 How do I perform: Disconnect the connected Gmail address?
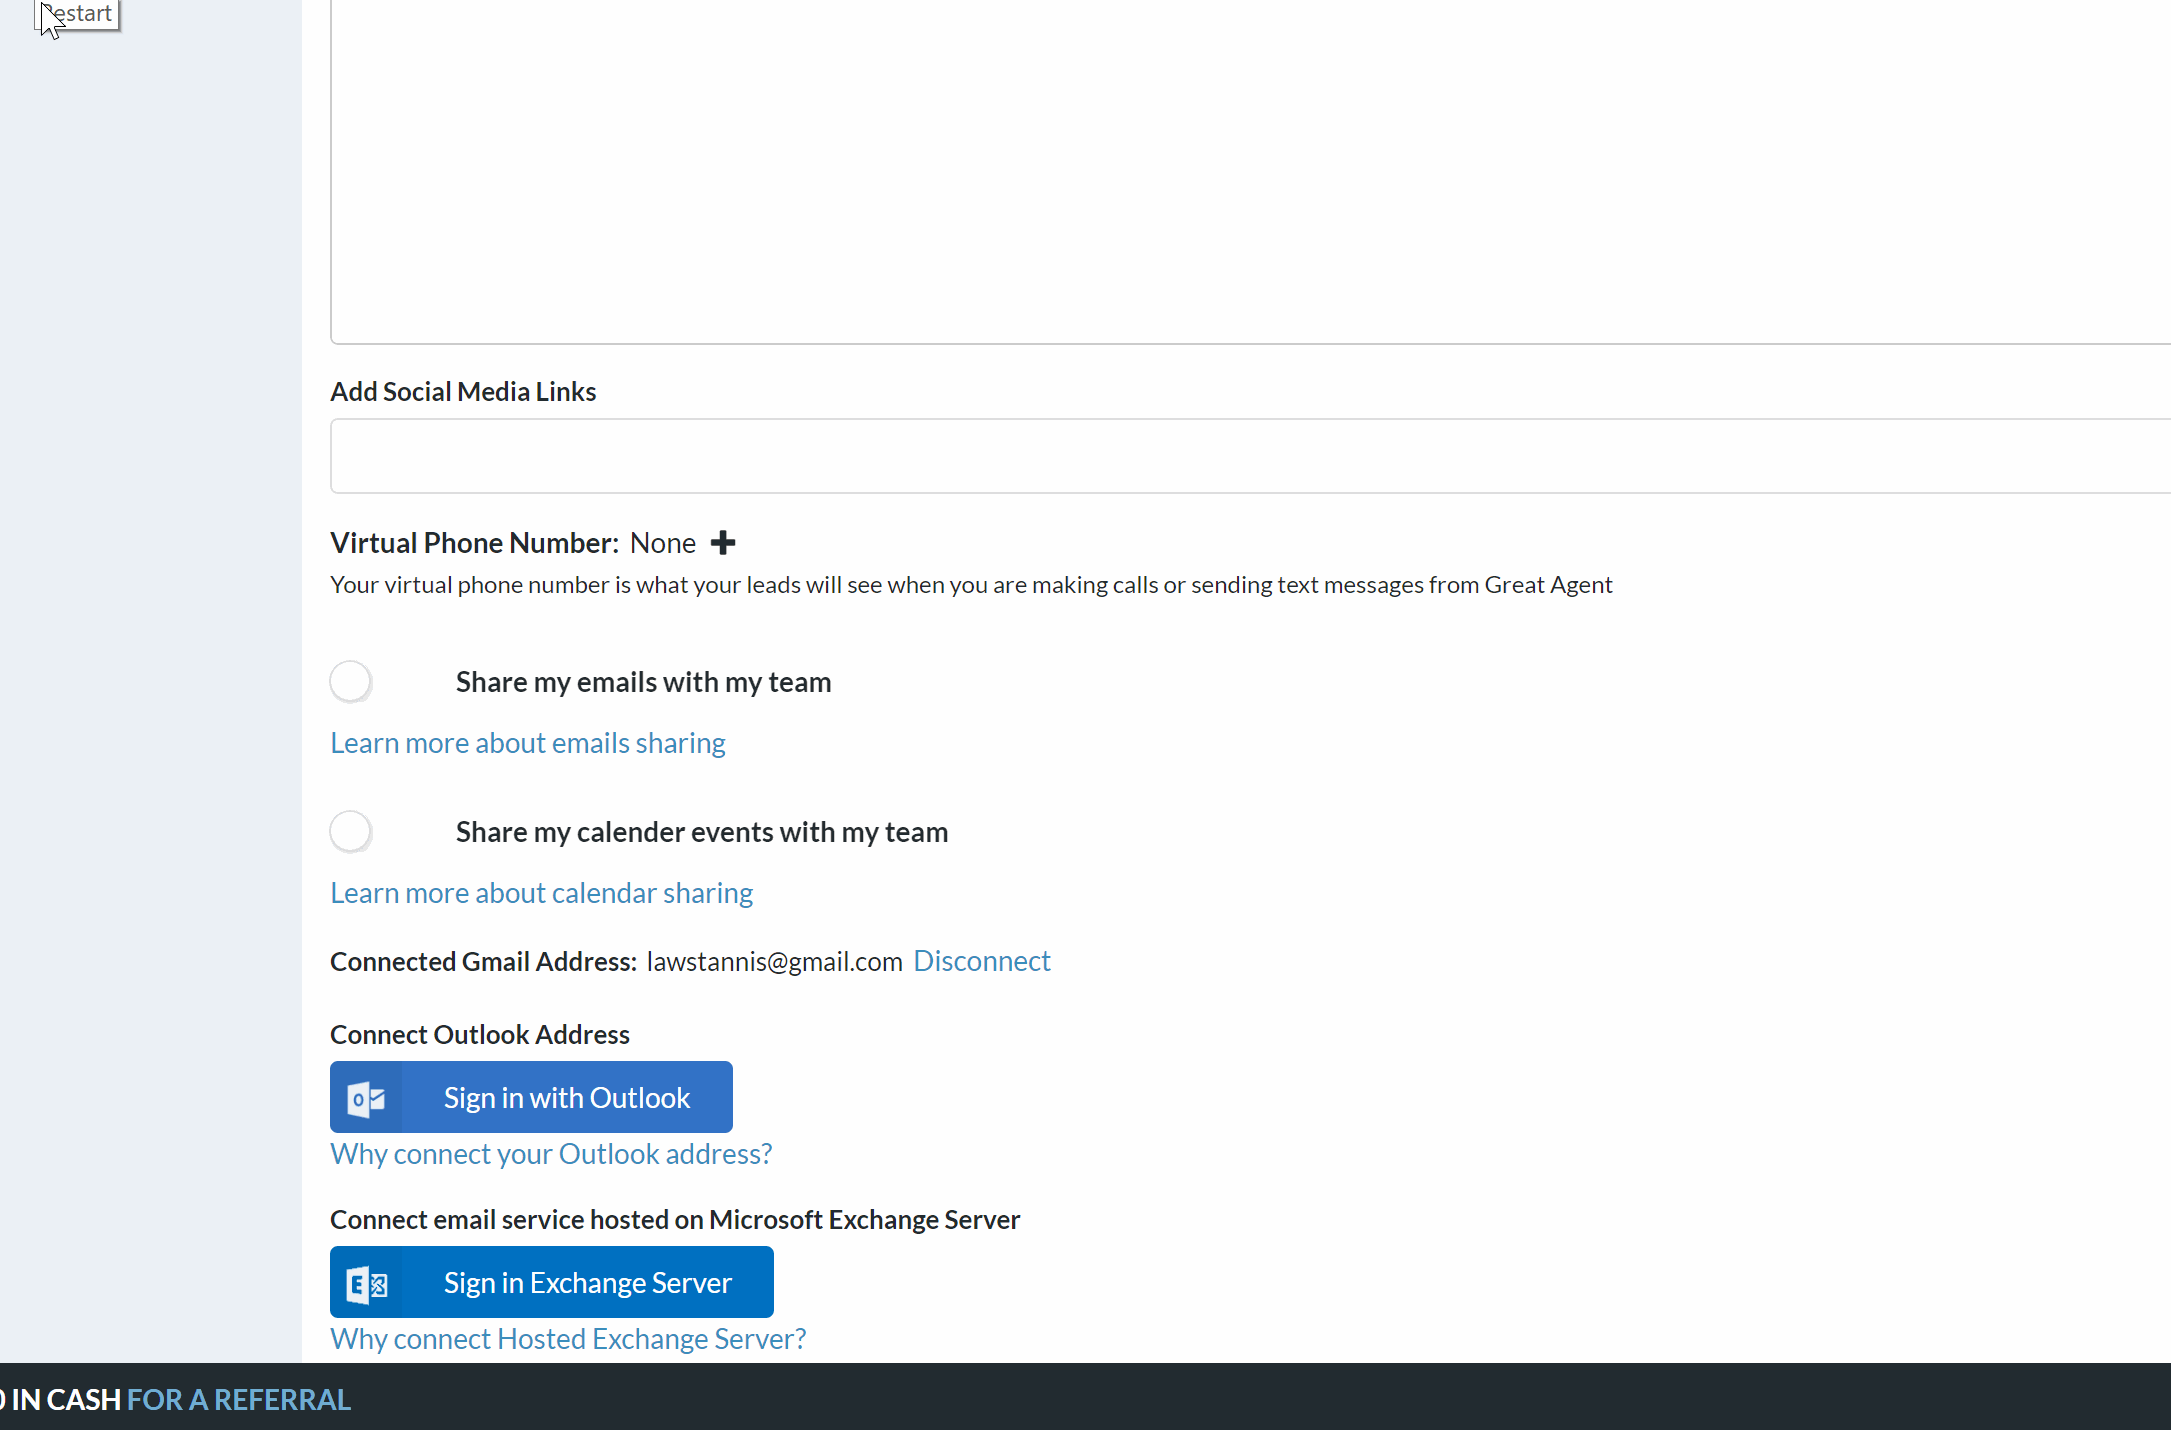[981, 961]
